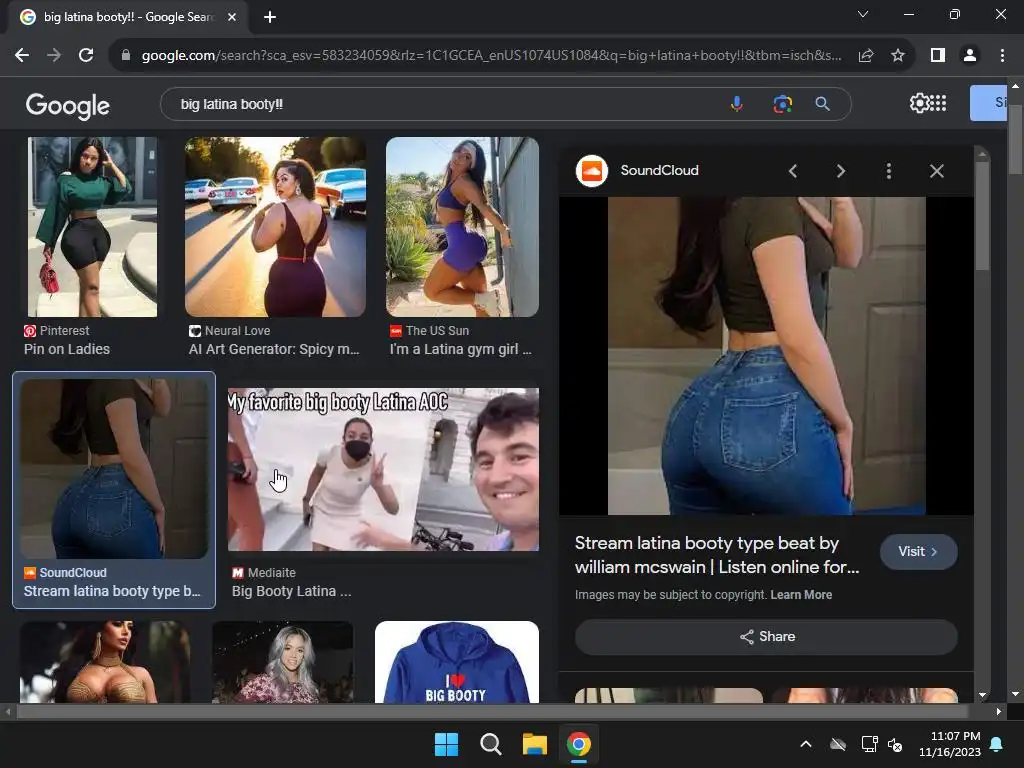1024x768 pixels.
Task: Open Google quick settings gear
Action: pyautogui.click(x=919, y=103)
